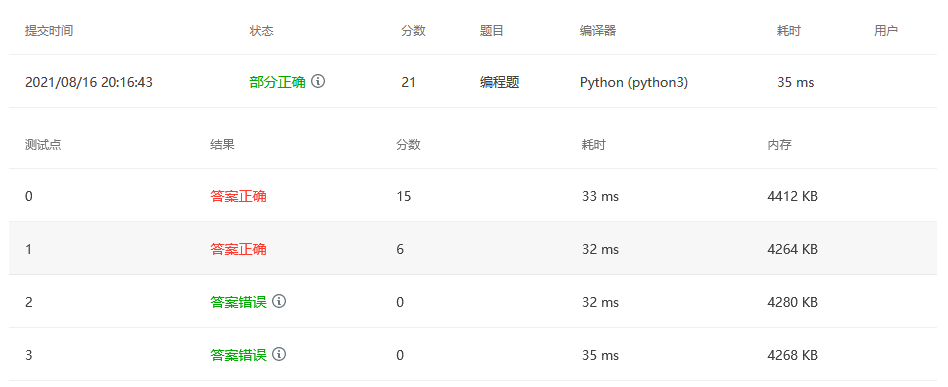
Task: Click the 编程题 problem link
Action: [x=499, y=82]
